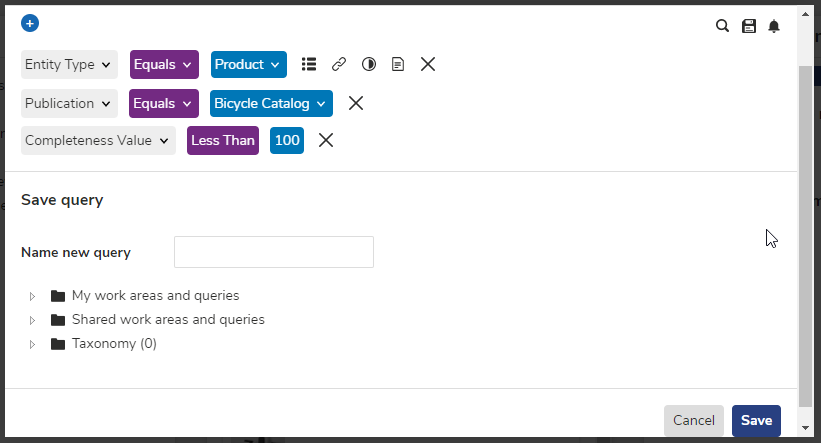
Task: Remove the Entity Type criterion
Action: 428,64
